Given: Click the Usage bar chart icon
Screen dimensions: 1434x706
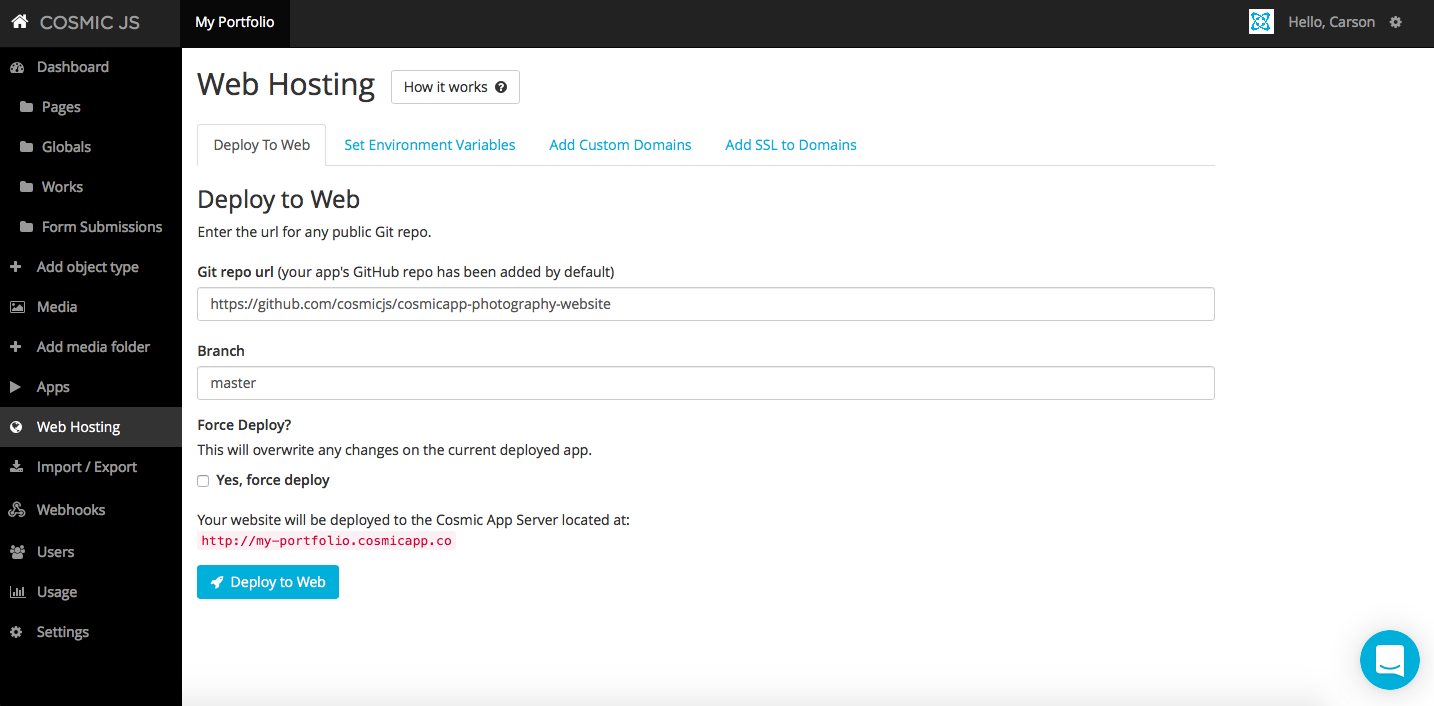Looking at the screenshot, I should tap(16, 592).
